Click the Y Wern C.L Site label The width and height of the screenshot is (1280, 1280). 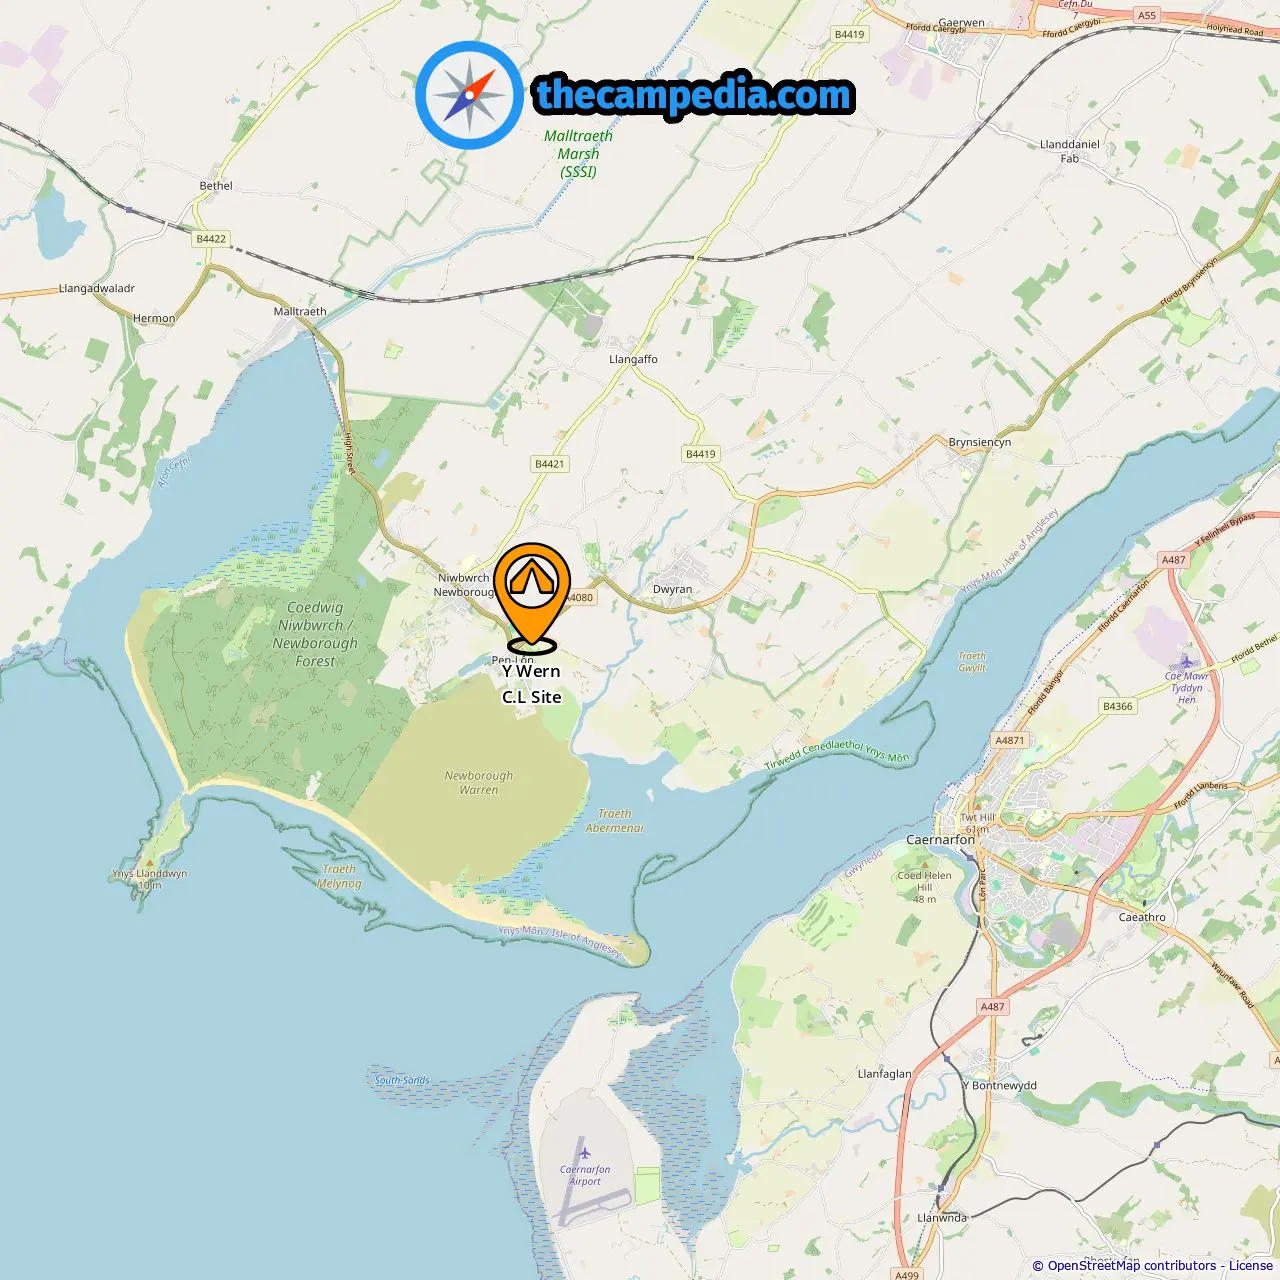(x=531, y=684)
